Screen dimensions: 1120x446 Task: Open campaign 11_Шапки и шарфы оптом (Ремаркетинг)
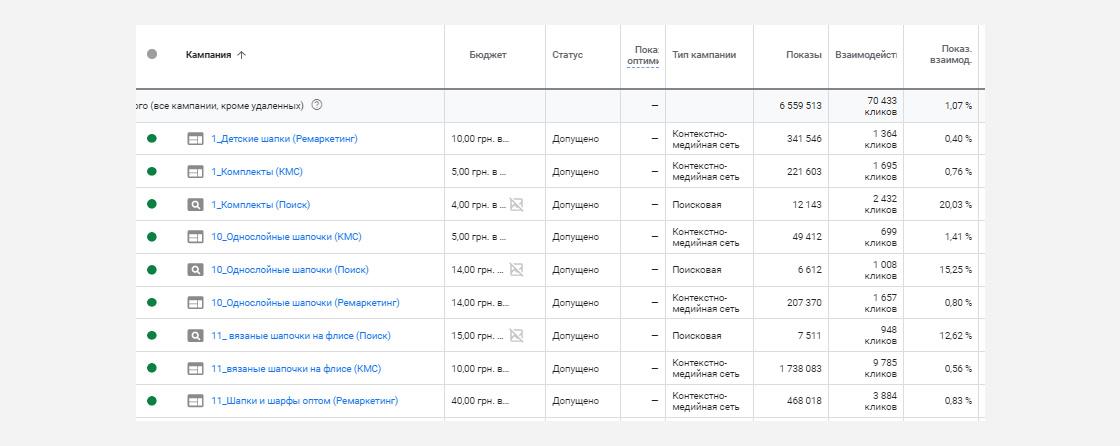(304, 401)
